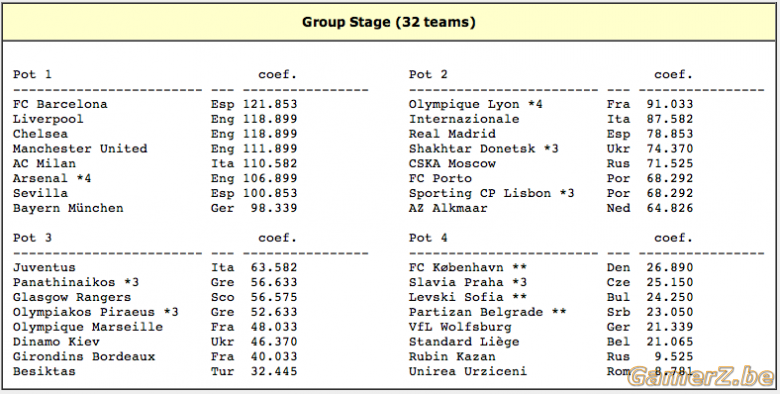
Task: Choose Bayern München entry
Action: coord(68,208)
